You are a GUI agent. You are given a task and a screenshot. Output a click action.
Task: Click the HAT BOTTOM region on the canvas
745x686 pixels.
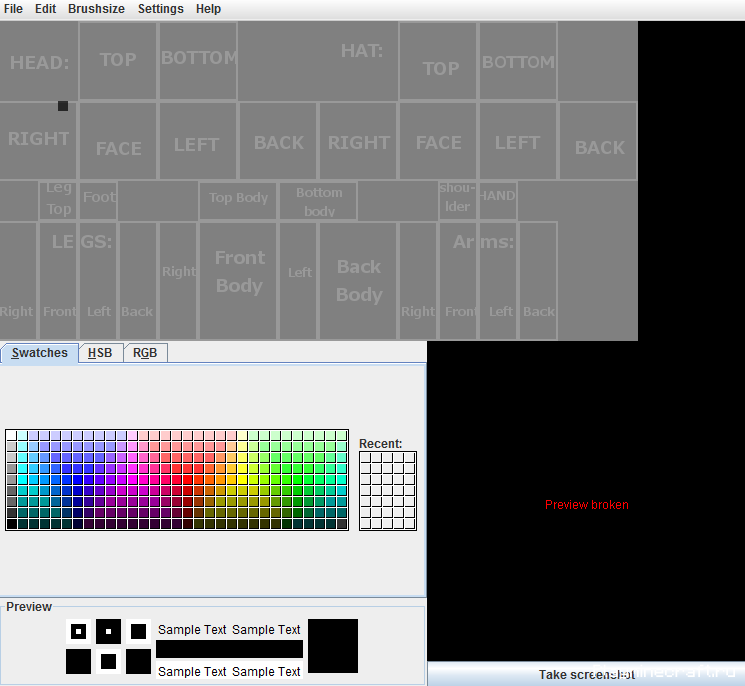(x=518, y=61)
